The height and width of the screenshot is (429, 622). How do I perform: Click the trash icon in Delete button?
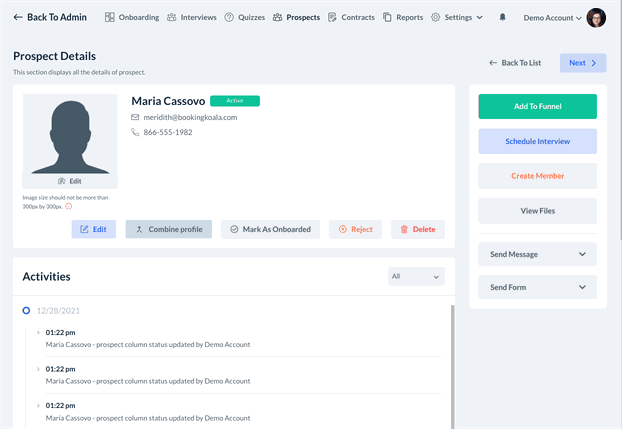point(404,229)
